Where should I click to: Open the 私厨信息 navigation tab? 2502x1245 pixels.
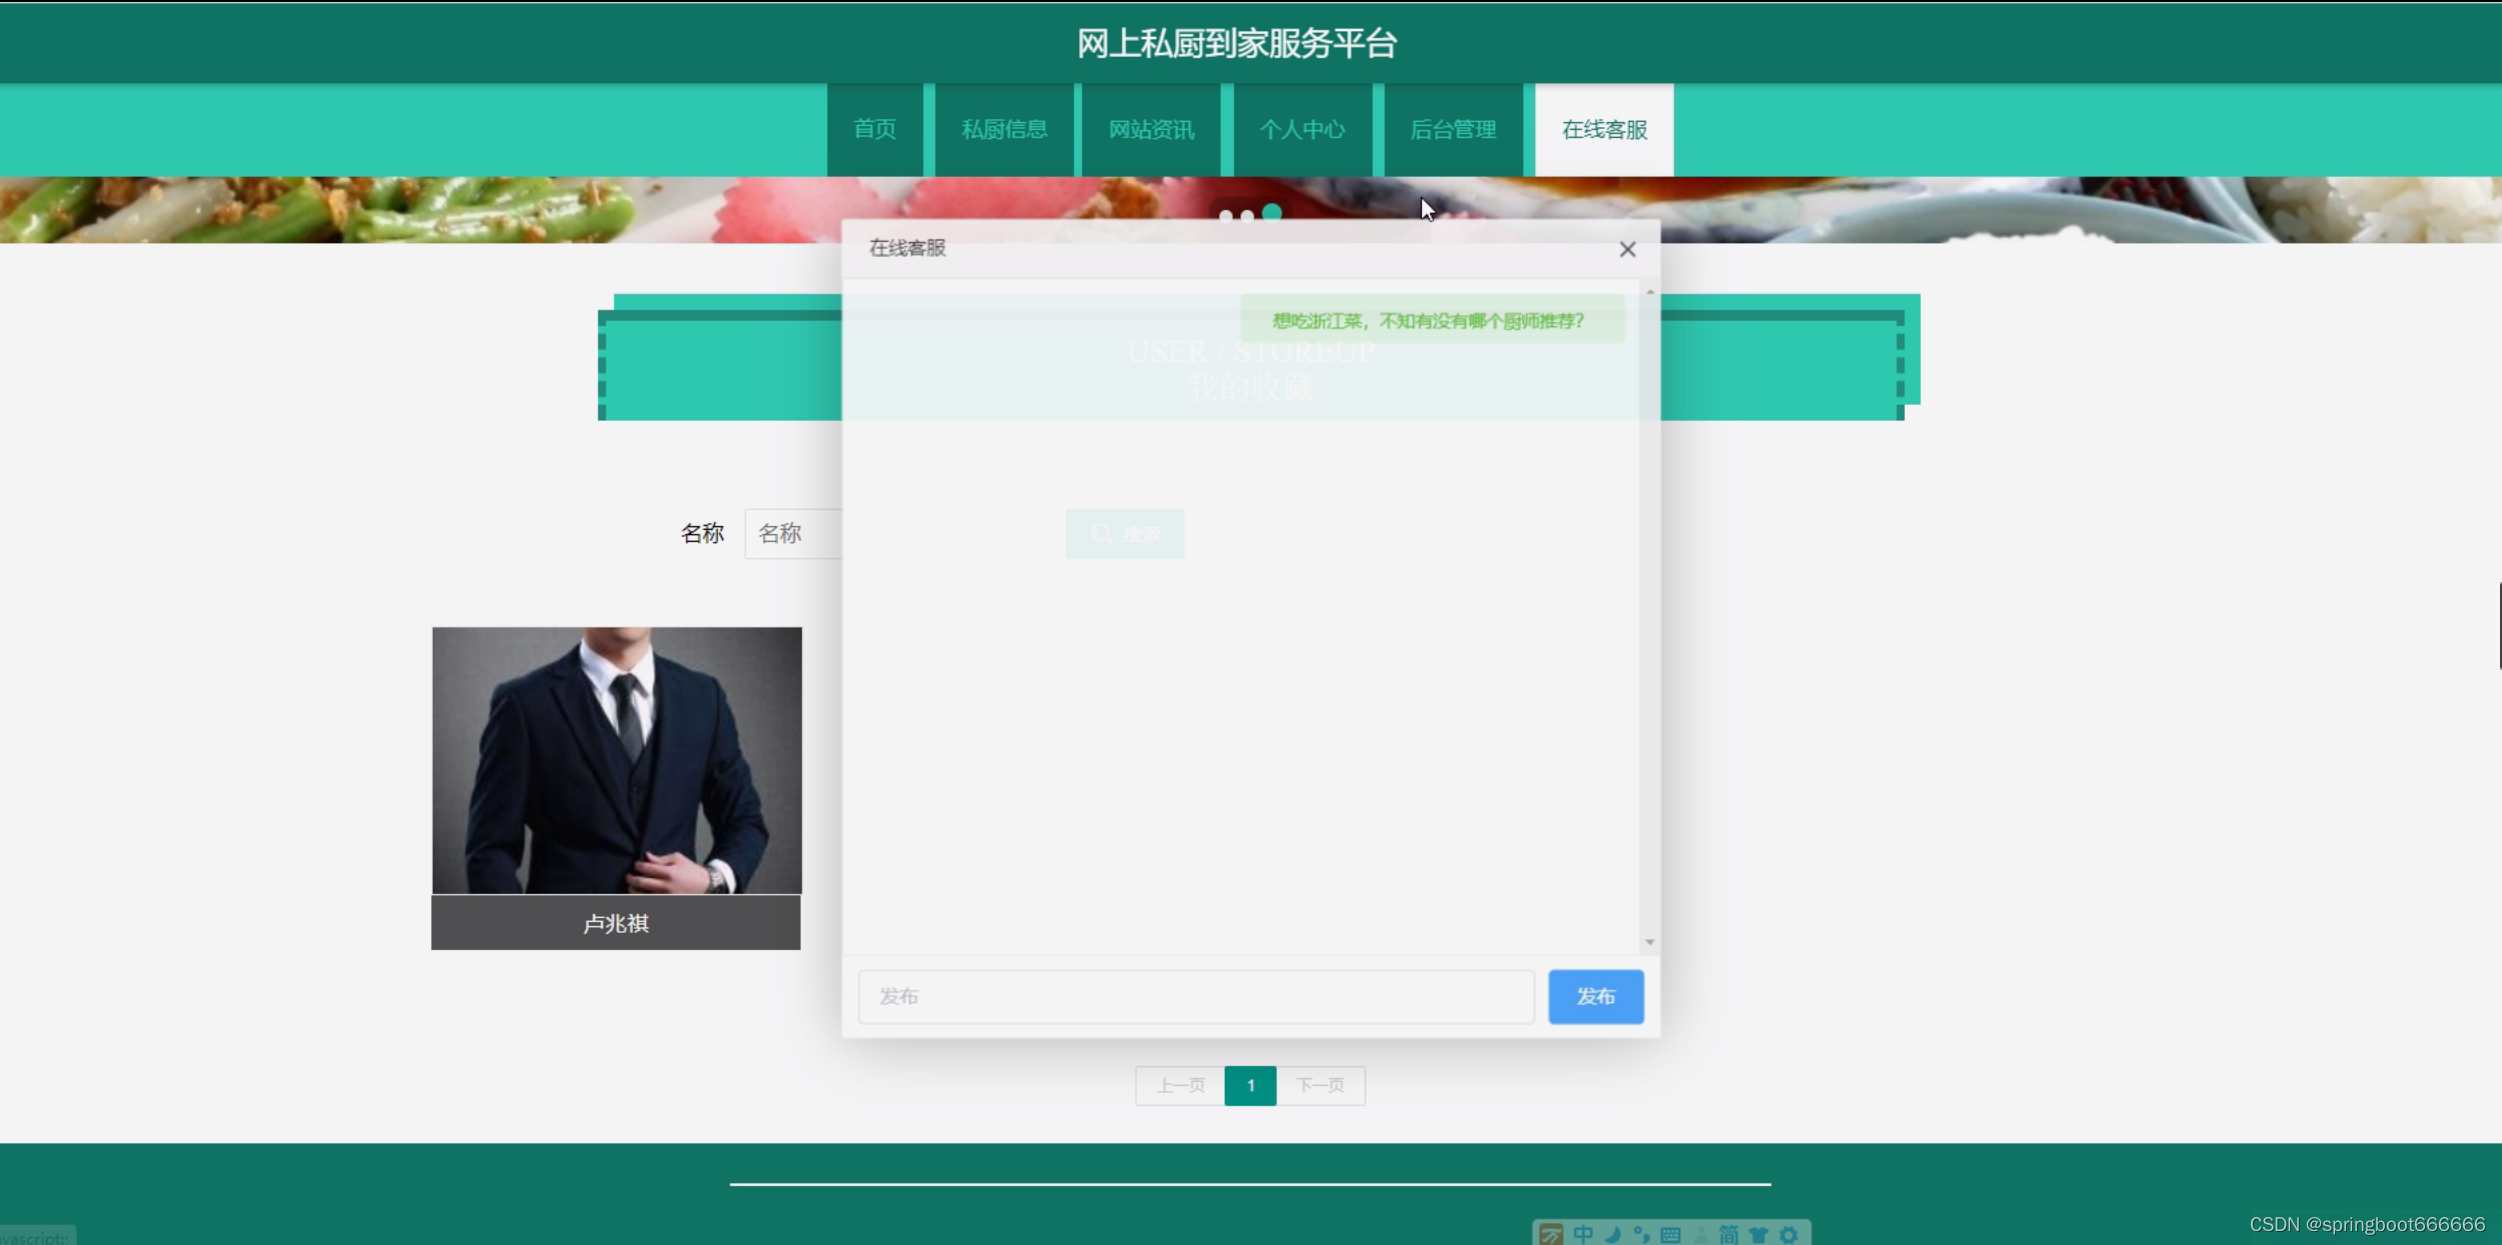(x=1004, y=130)
